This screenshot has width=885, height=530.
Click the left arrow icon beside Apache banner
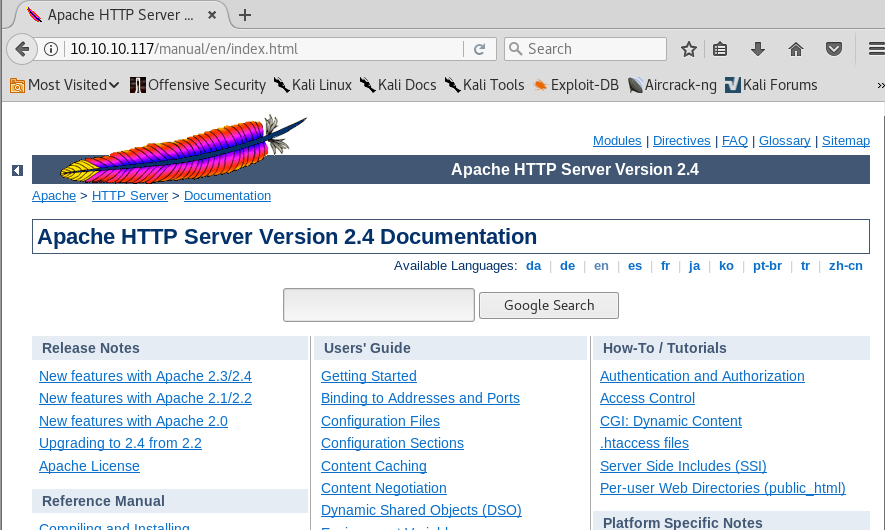(x=17, y=171)
